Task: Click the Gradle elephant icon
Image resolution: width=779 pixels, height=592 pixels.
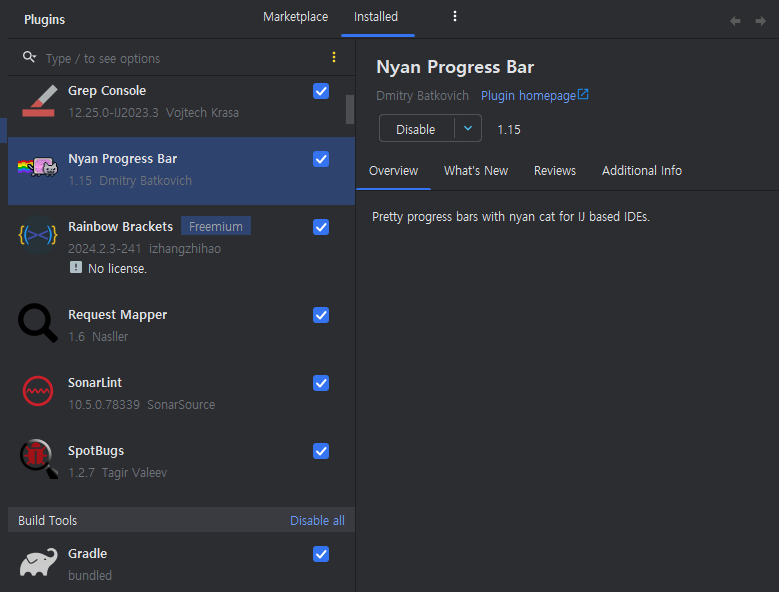Action: coord(38,562)
